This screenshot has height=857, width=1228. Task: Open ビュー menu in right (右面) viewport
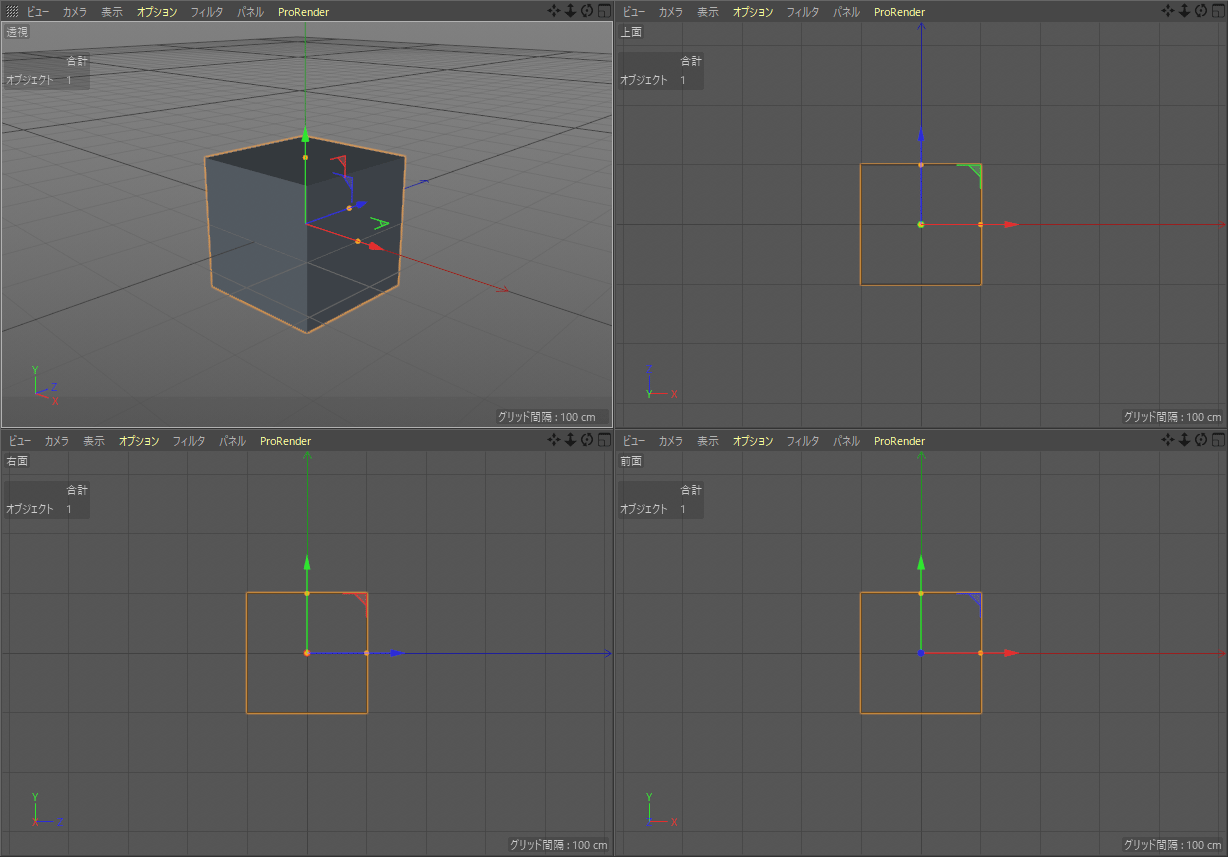coord(19,441)
